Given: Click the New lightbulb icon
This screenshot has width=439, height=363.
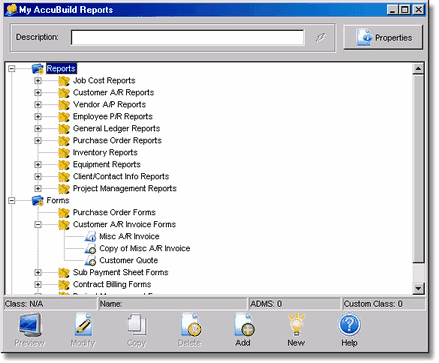Looking at the screenshot, I should 296,324.
